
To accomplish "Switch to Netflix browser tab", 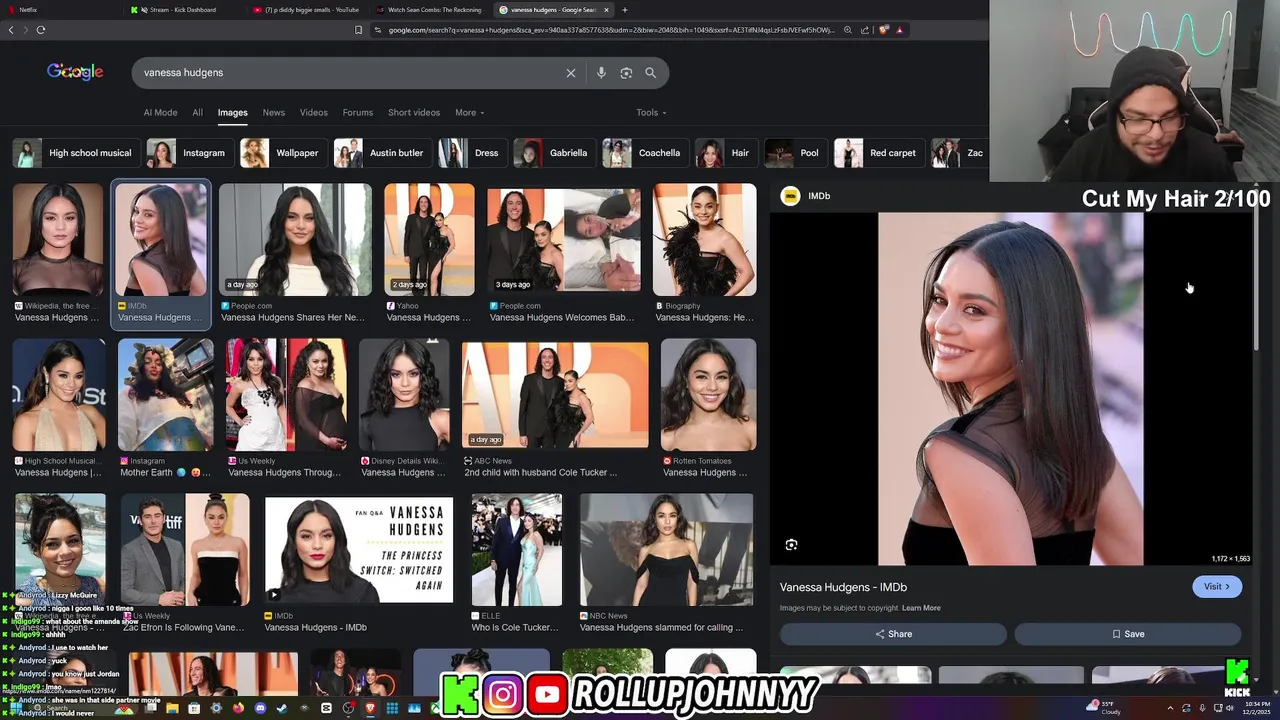I will coord(60,10).
